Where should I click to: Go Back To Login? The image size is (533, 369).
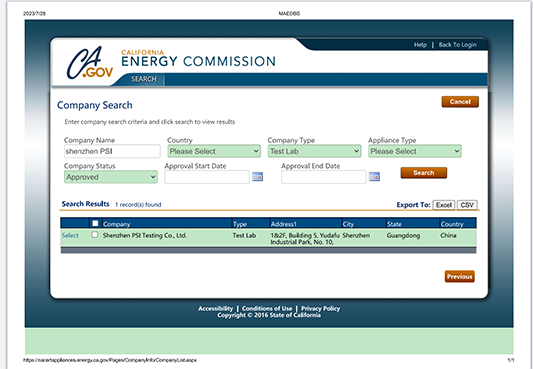point(458,45)
